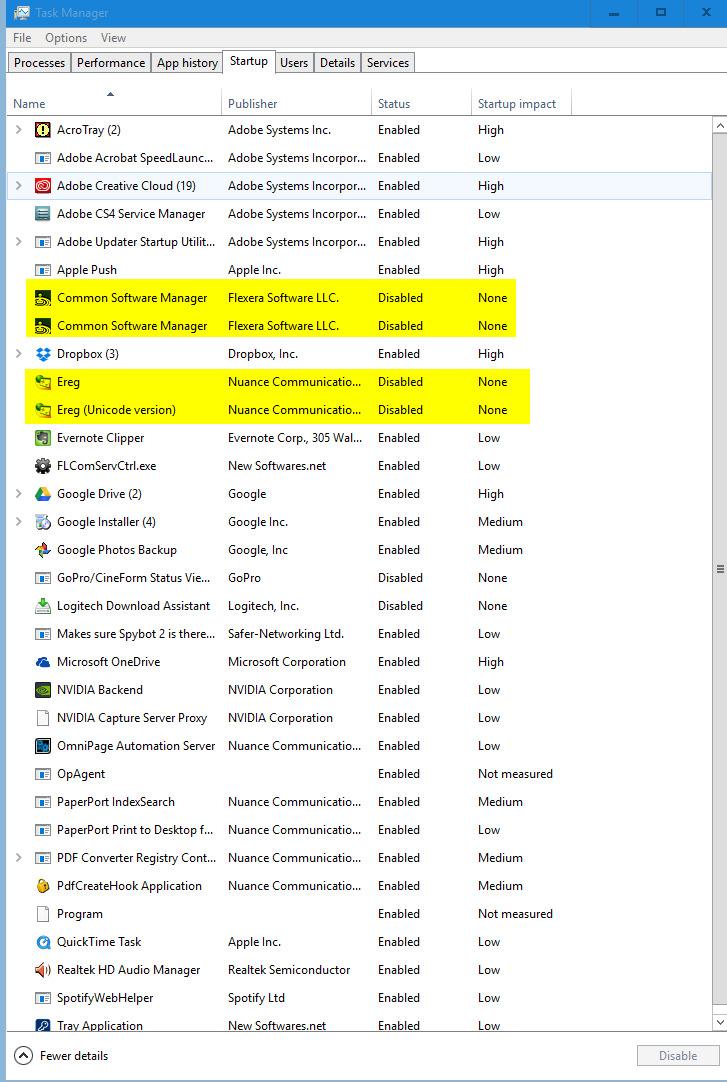727x1082 pixels.
Task: Click the SpotifyWebHelper icon
Action: (43, 998)
